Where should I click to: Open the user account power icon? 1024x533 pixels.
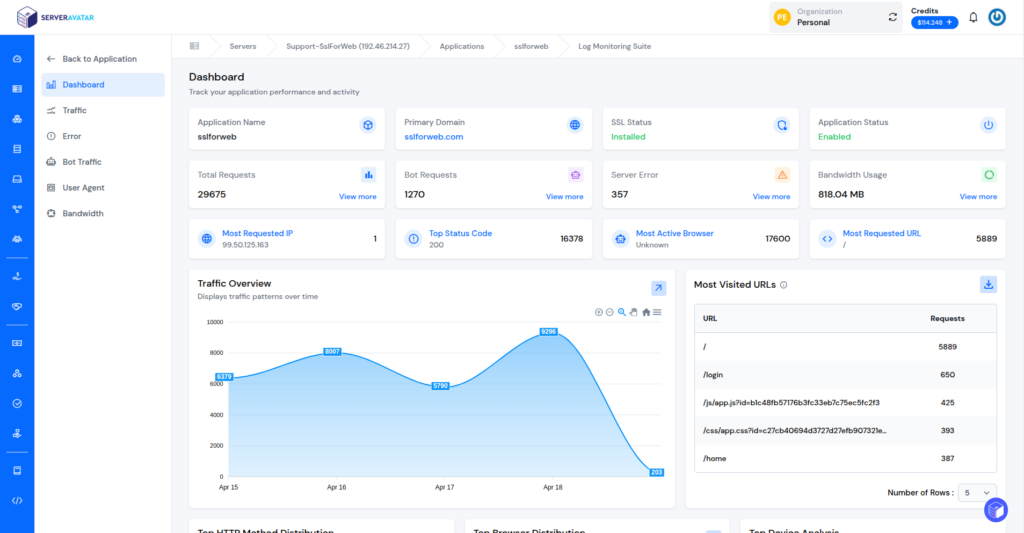pos(997,17)
